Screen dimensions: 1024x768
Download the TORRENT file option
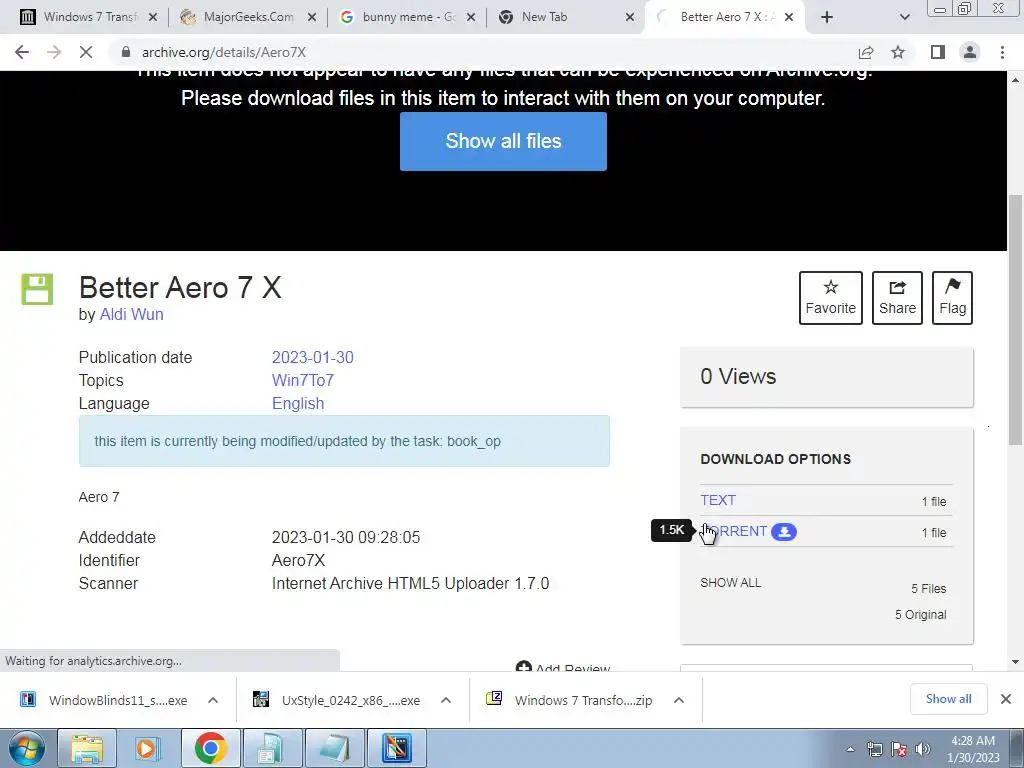[x=733, y=532]
